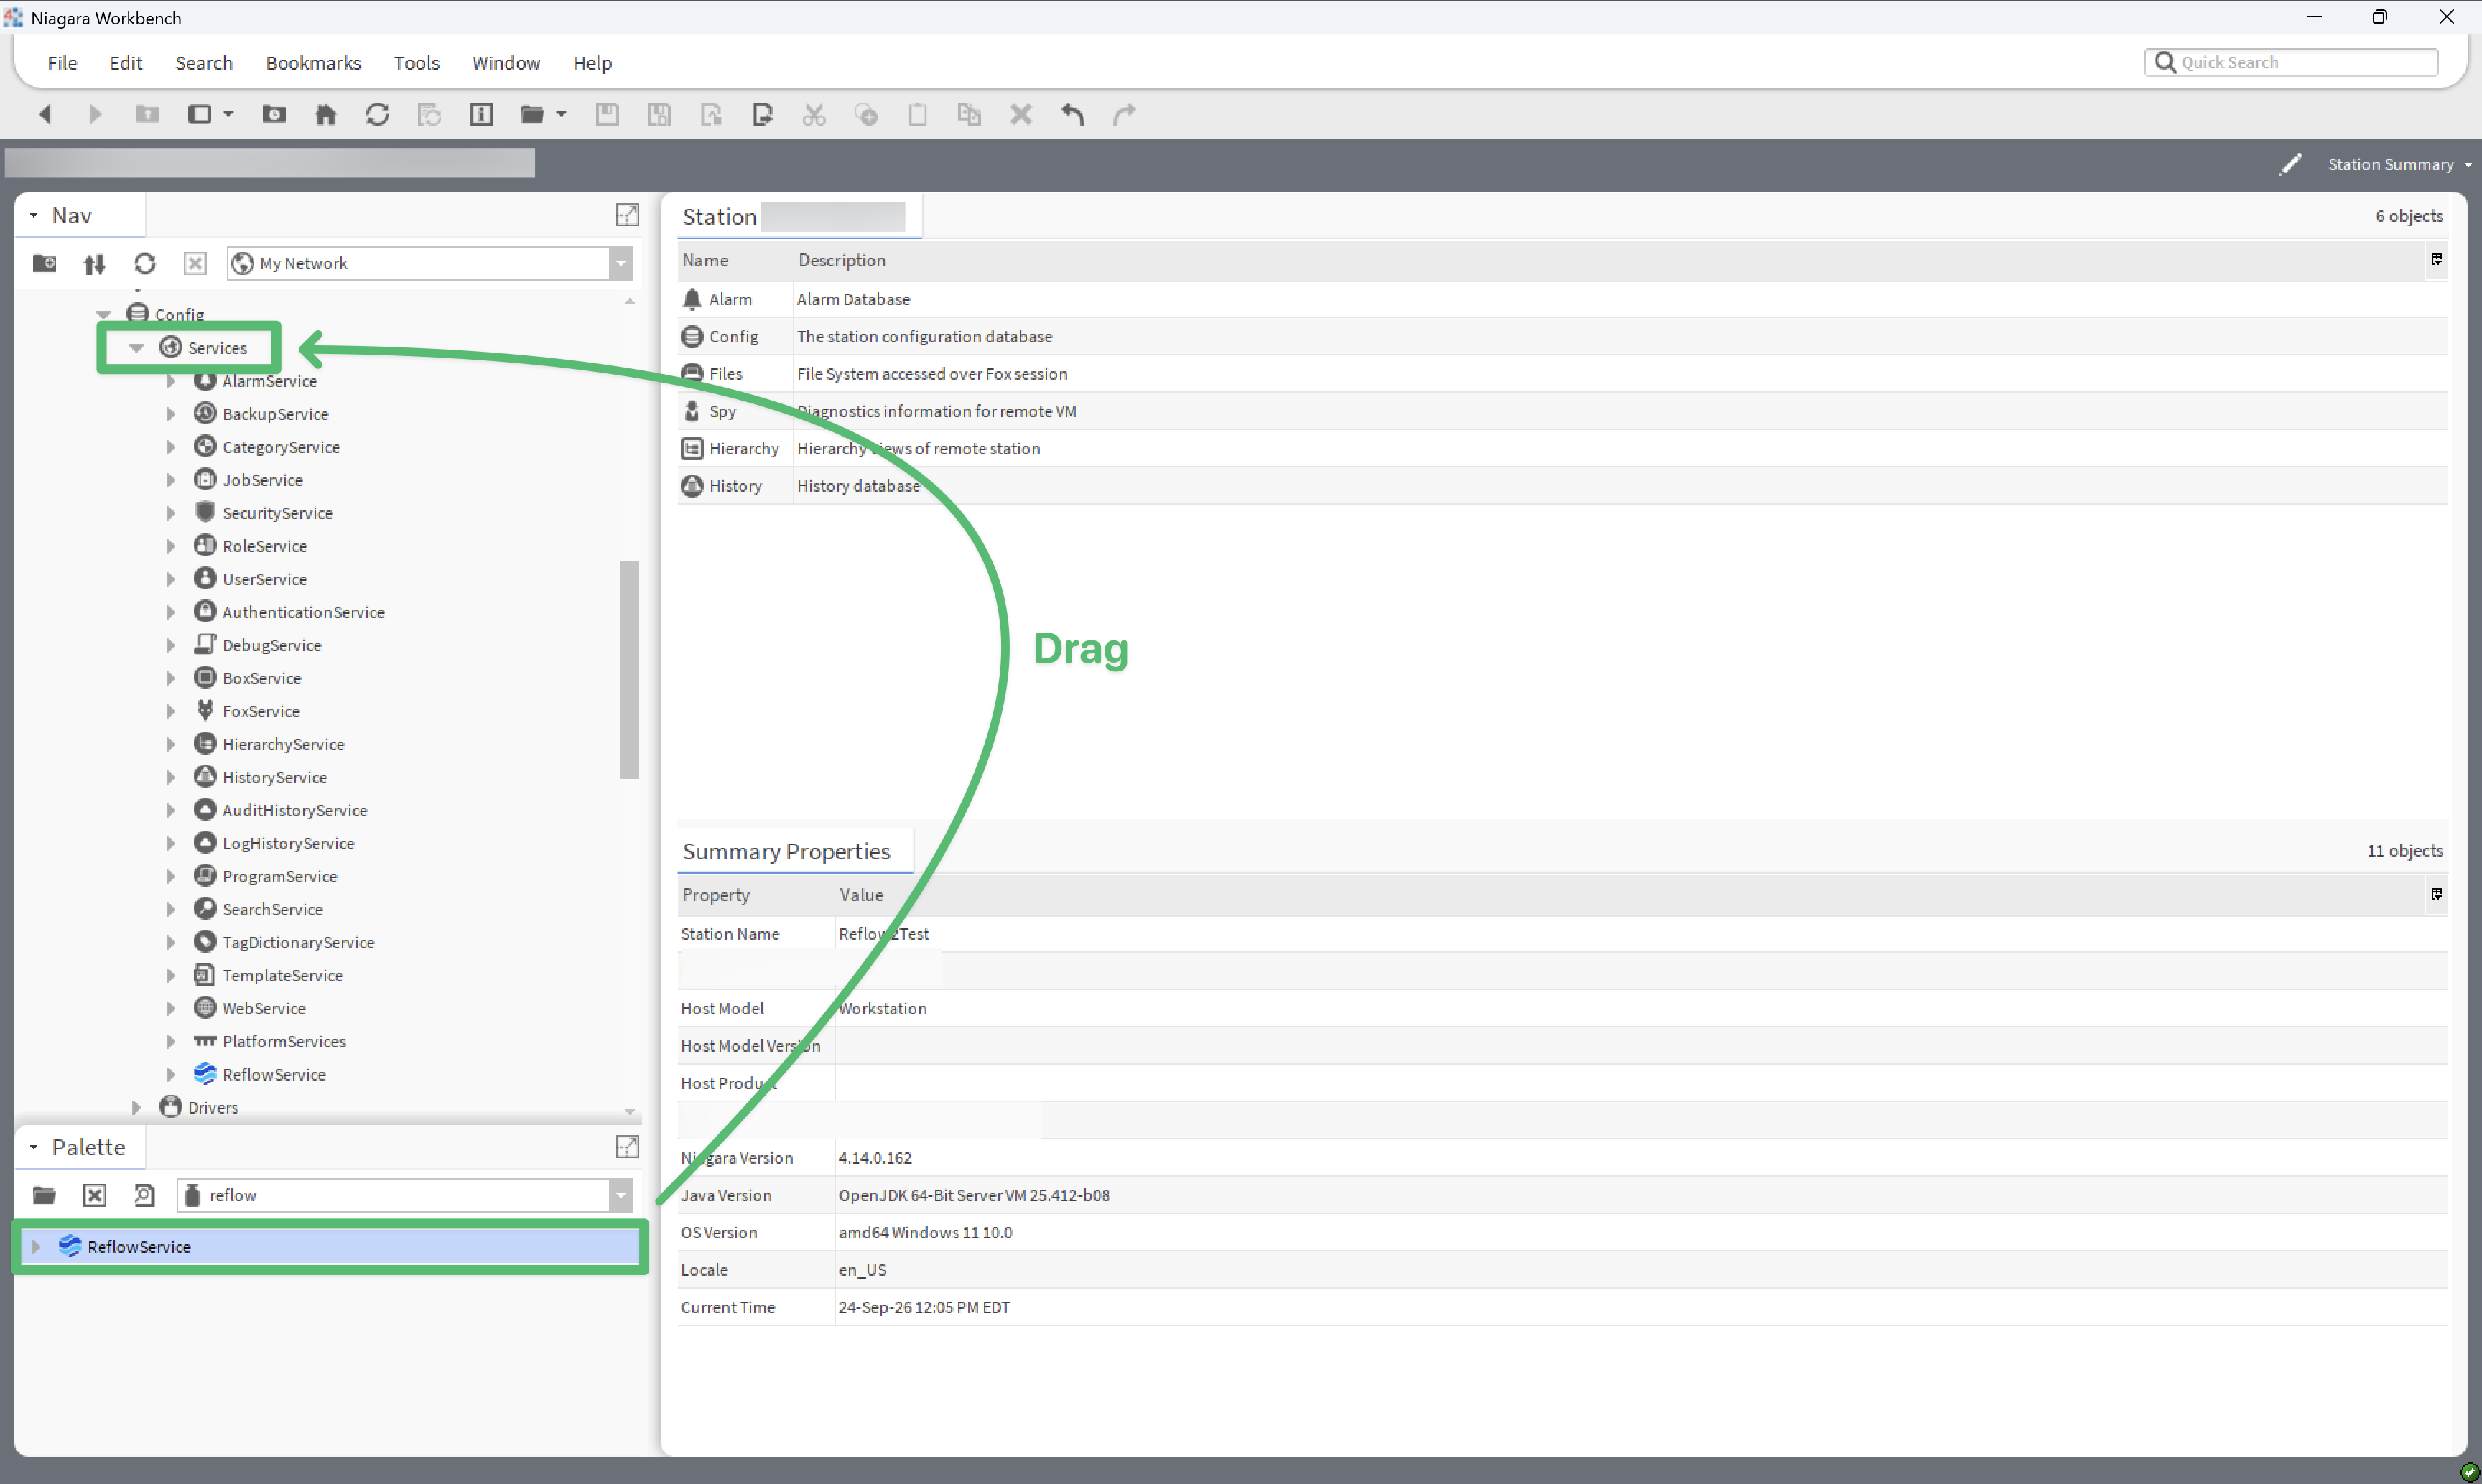Collapse the Nav panel header arrow
2482x1484 pixels.
(x=34, y=215)
